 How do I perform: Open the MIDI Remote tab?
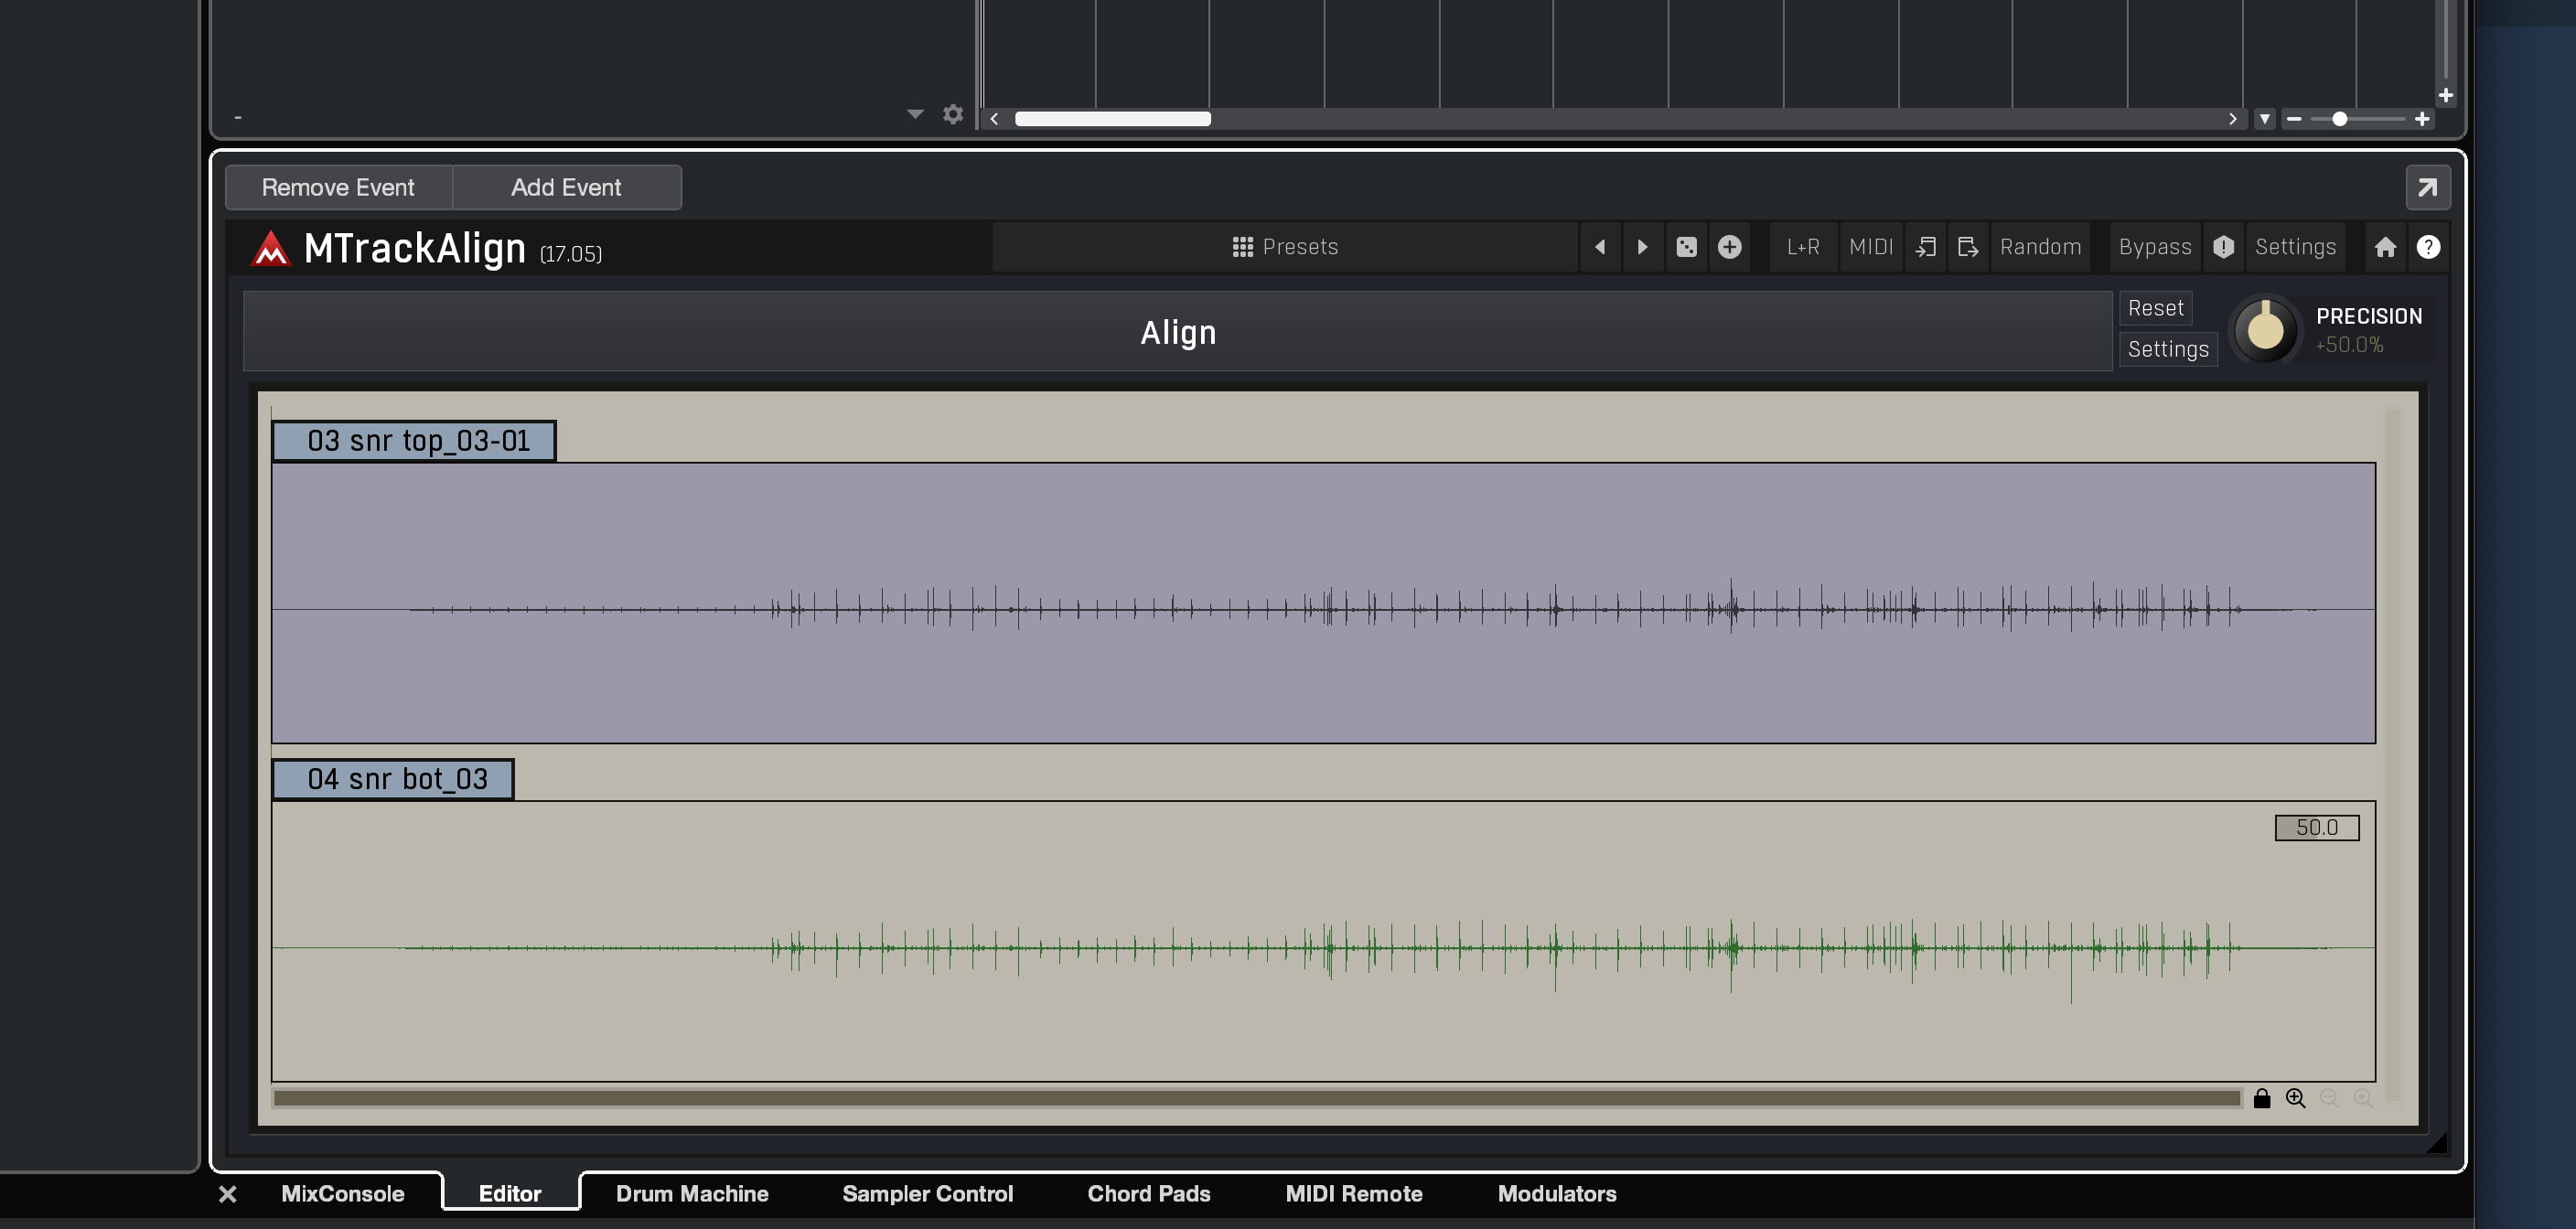click(x=1354, y=1194)
